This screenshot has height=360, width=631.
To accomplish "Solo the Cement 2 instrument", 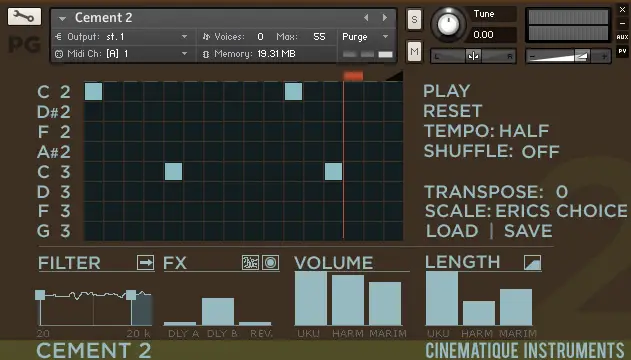I will 414,19.
